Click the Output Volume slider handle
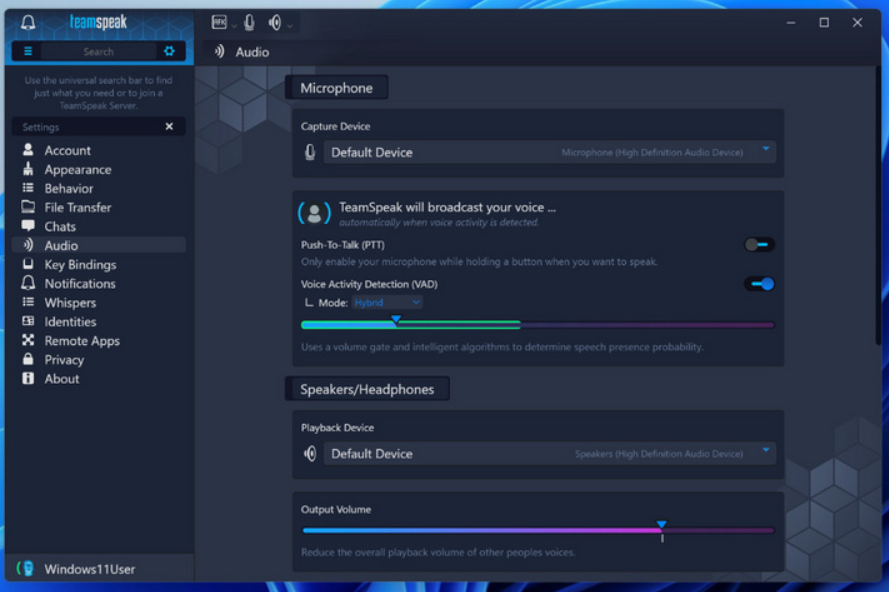 [x=662, y=525]
